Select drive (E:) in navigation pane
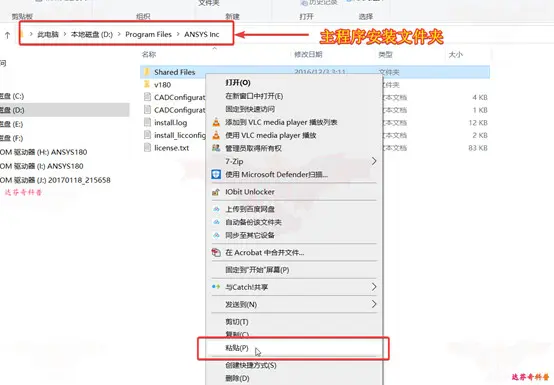Image resolution: width=554 pixels, height=385 pixels. [12, 124]
